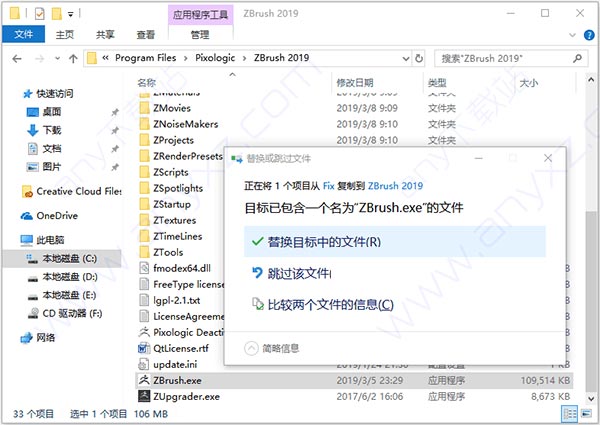The image size is (600, 425).
Task: Open the Help question mark icon
Action: (x=589, y=35)
